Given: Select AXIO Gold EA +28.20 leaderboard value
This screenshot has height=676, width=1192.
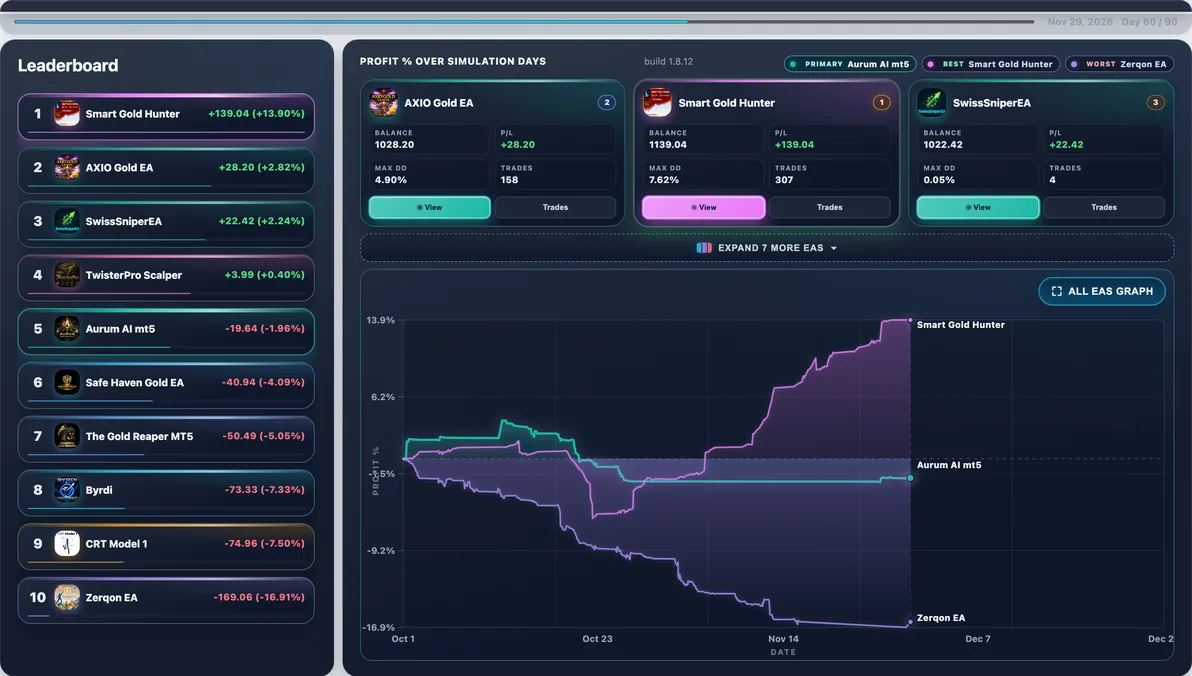Looking at the screenshot, I should point(262,167).
